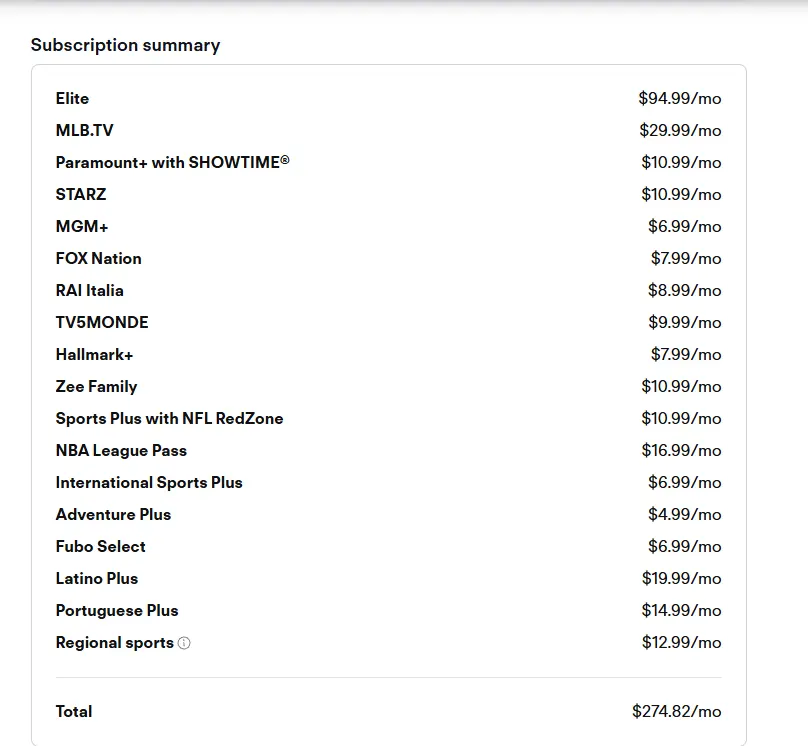This screenshot has width=808, height=746.
Task: Click the Fubo Select line item
Action: [x=100, y=546]
